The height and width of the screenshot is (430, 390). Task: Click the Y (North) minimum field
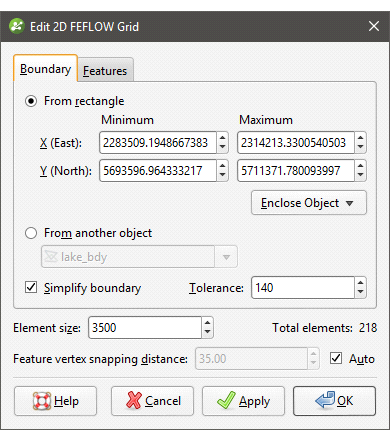pyautogui.click(x=158, y=171)
